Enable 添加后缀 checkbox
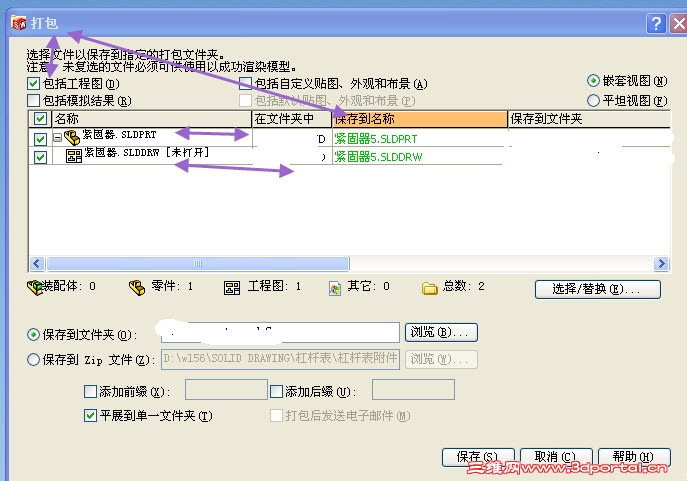The width and height of the screenshot is (687, 481). (276, 391)
